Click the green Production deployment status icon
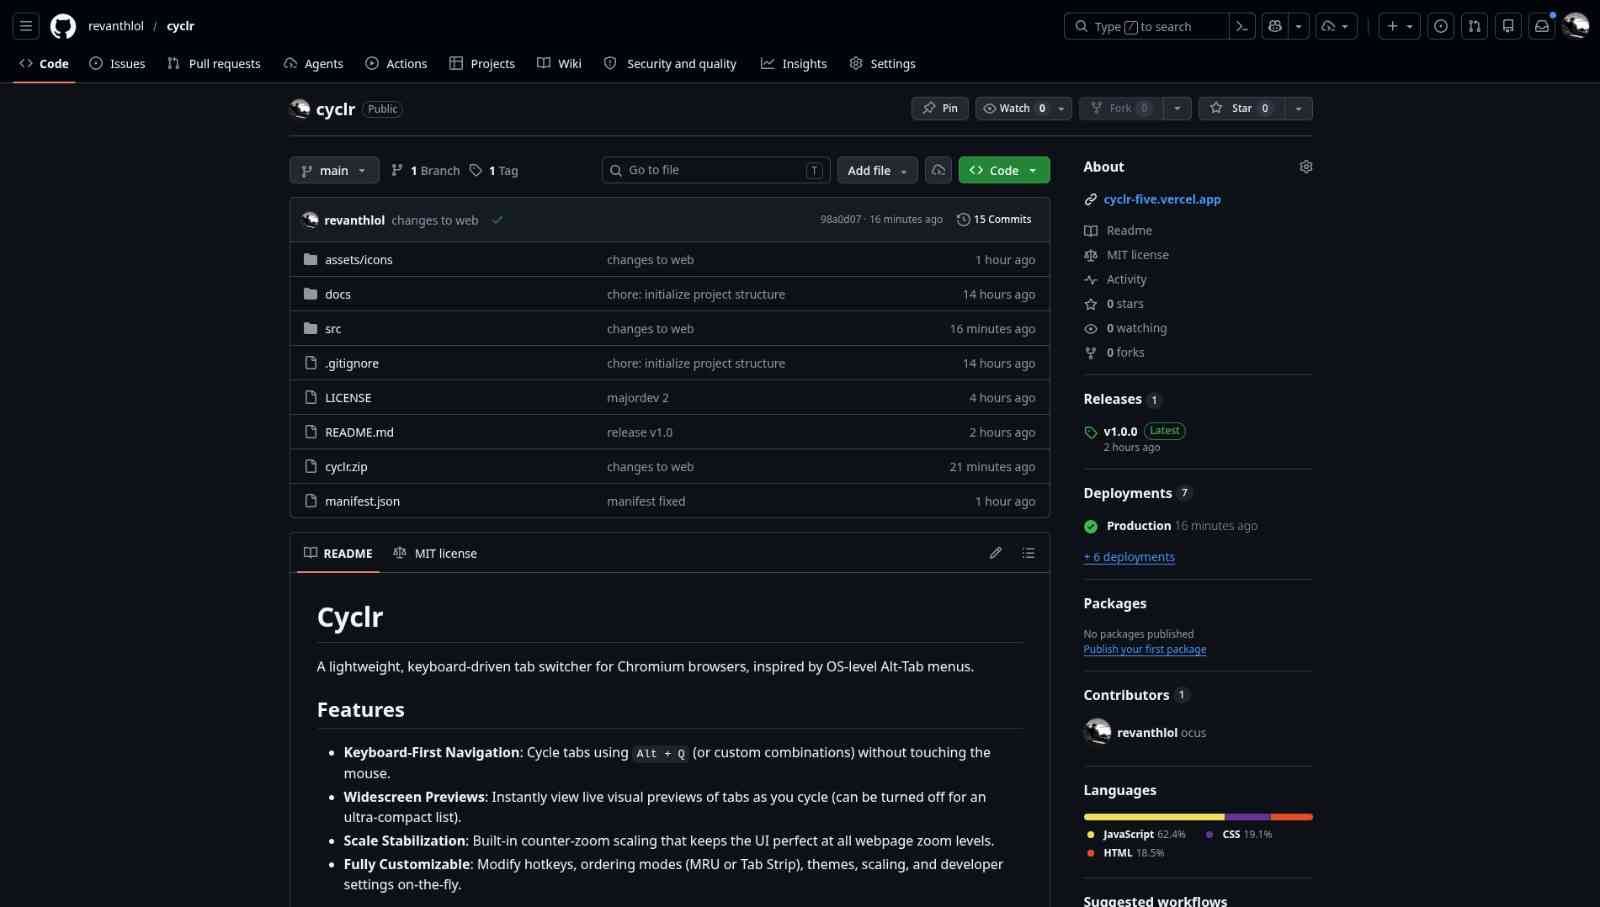The height and width of the screenshot is (907, 1600). pos(1091,526)
